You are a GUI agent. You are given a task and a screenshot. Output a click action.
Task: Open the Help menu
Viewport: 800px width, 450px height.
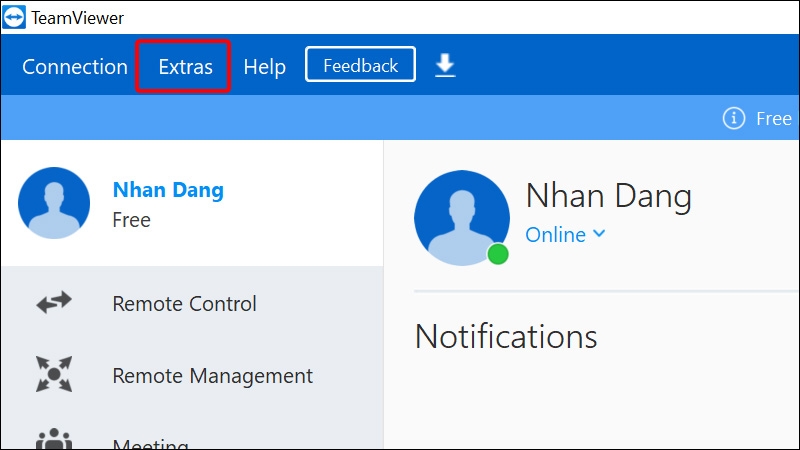tap(264, 67)
